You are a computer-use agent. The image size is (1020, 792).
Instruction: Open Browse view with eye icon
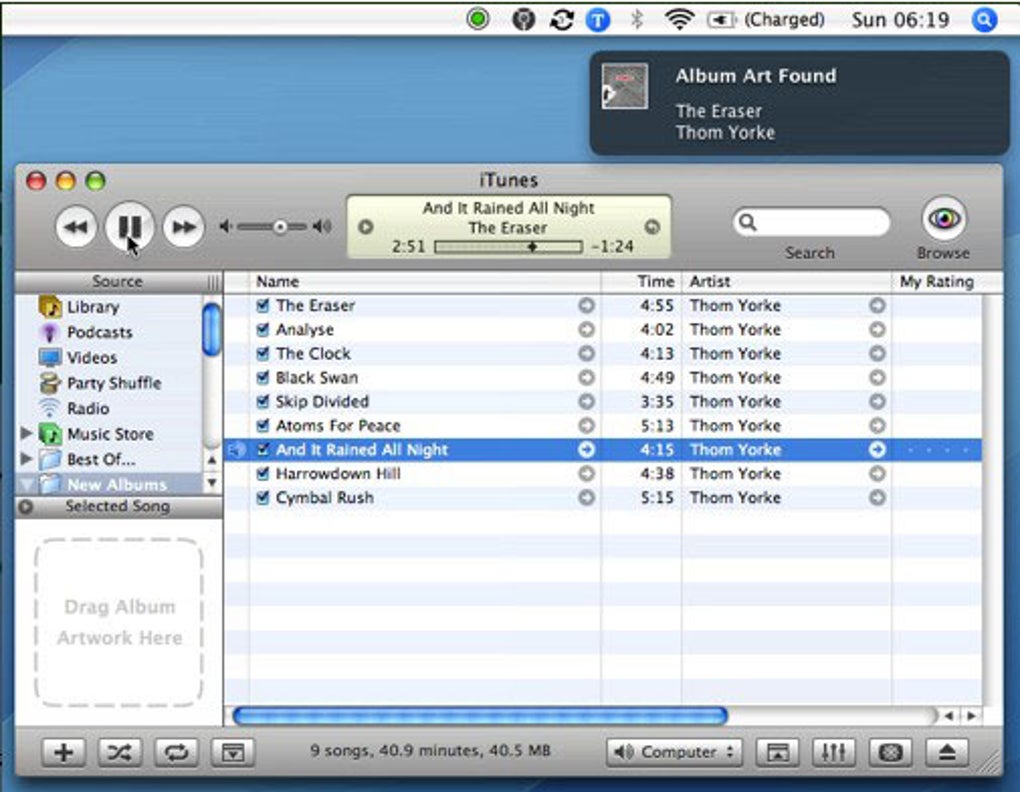pos(944,218)
